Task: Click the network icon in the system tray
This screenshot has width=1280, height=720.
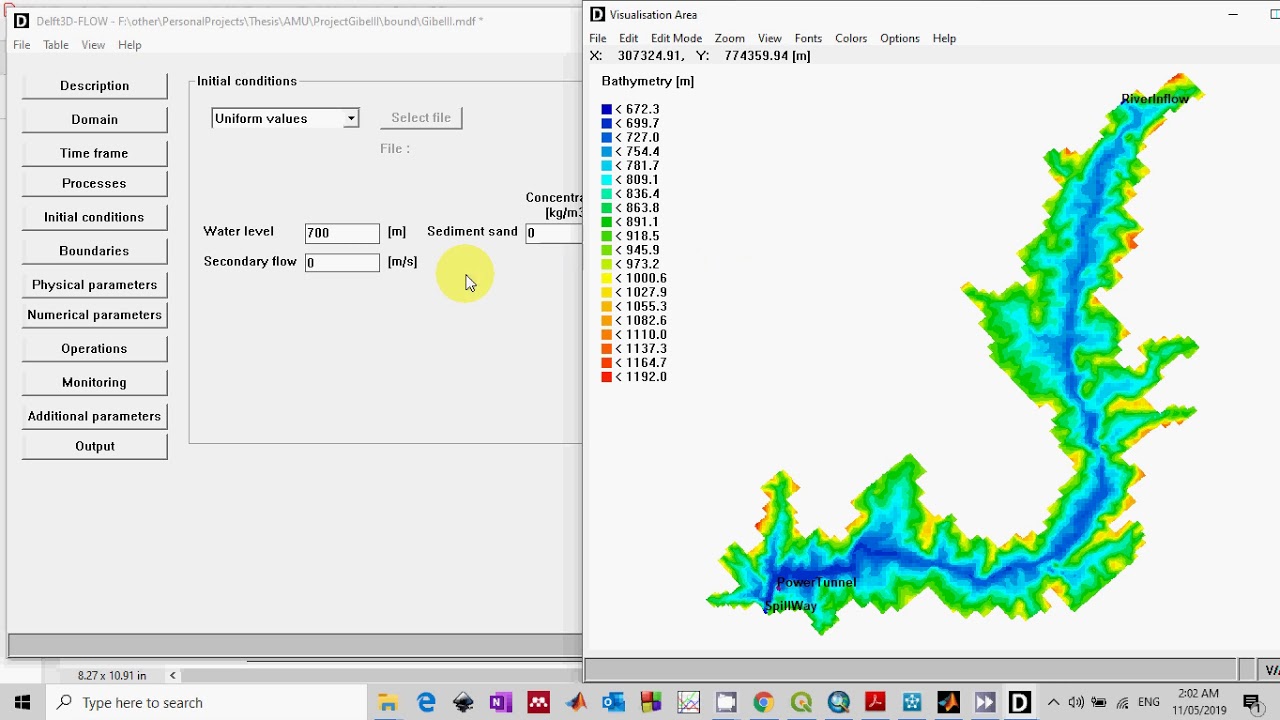Action: click(1123, 703)
